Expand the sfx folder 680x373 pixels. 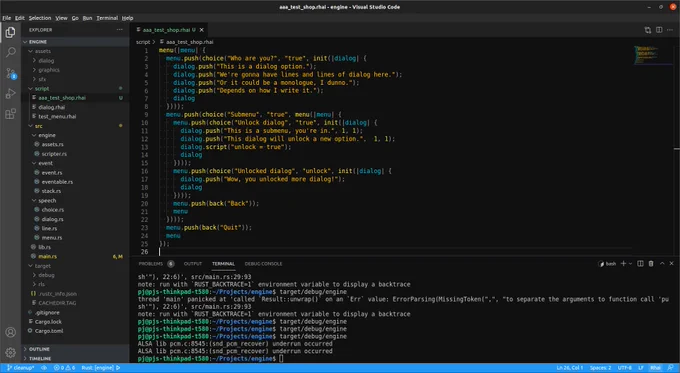coord(75,79)
